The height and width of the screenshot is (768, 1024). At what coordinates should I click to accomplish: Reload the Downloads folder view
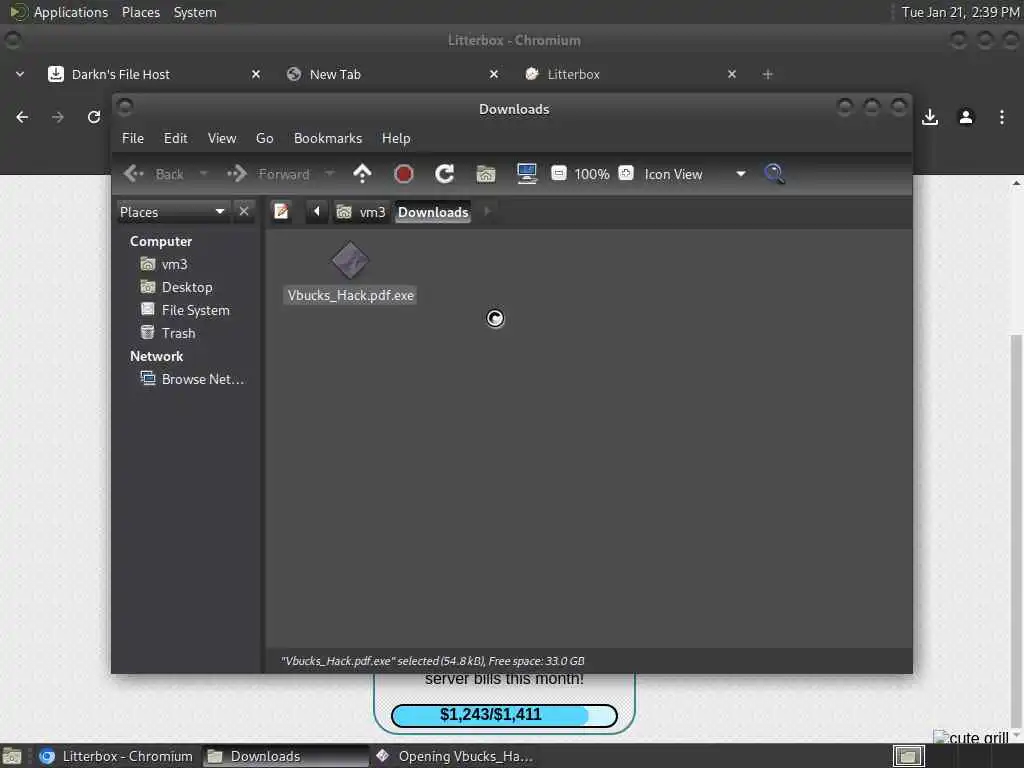[x=445, y=174]
